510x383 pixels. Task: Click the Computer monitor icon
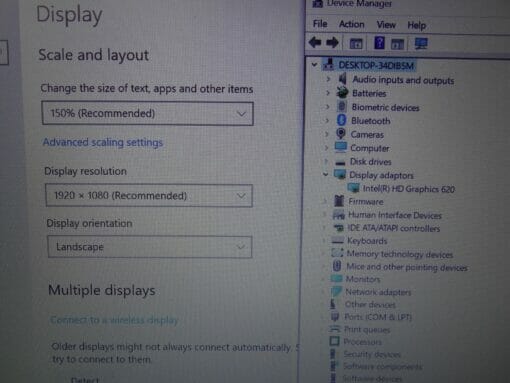[341, 147]
